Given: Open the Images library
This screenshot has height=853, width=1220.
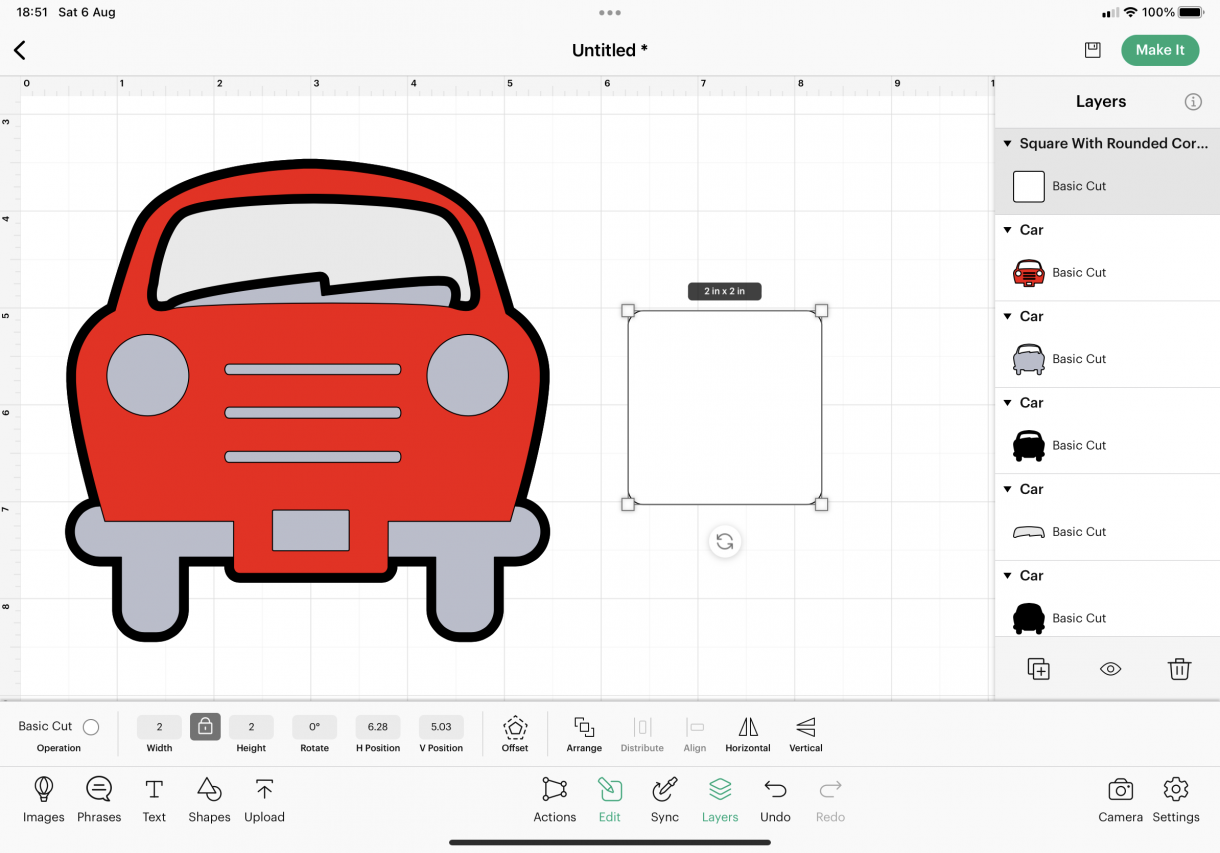Looking at the screenshot, I should coord(44,800).
